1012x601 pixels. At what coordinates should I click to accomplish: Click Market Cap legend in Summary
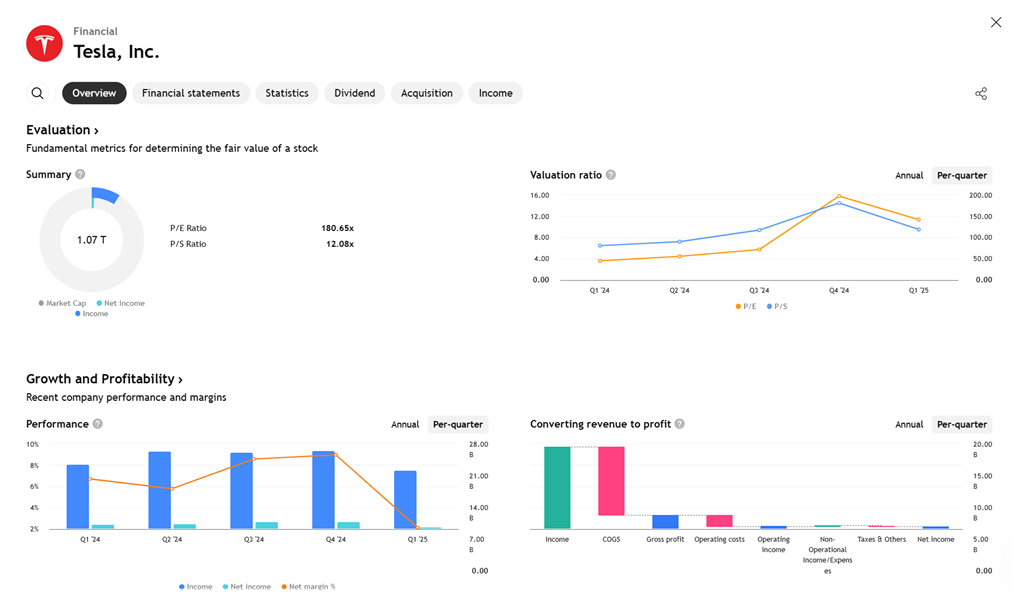point(62,303)
